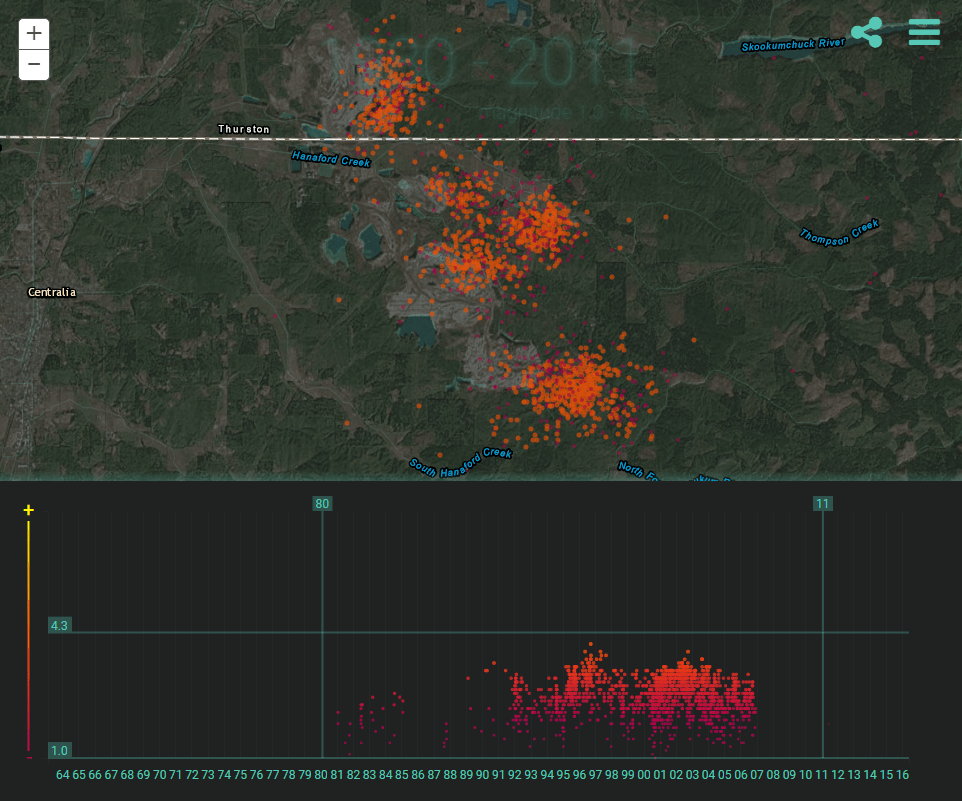The height and width of the screenshot is (801, 962).
Task: Click the Hanaford Creek label
Action: [x=331, y=158]
